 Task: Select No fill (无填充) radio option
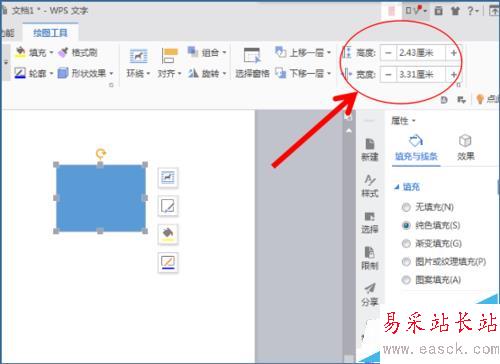(406, 207)
